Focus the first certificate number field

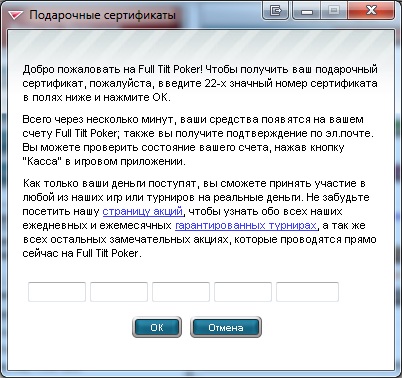point(57,292)
